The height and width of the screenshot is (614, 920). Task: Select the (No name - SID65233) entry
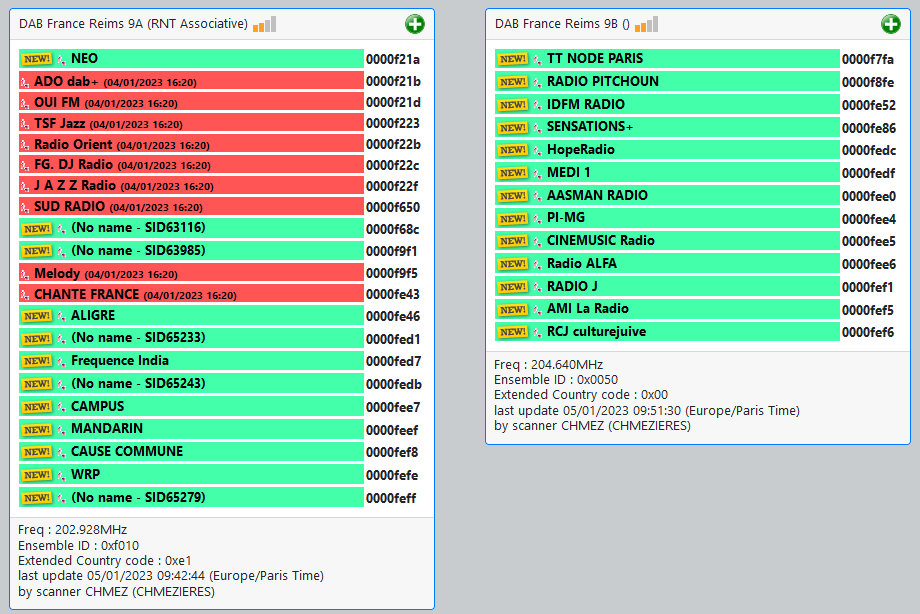(x=138, y=338)
